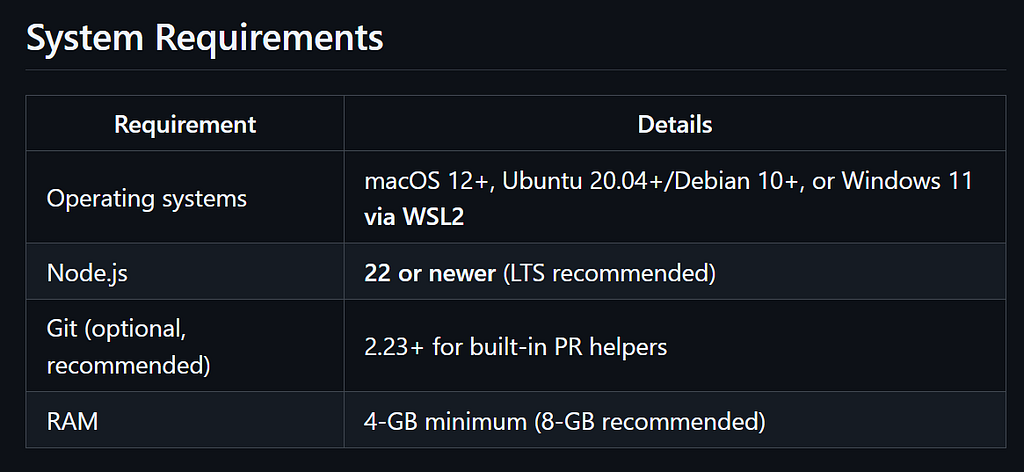Viewport: 1024px width, 472px height.
Task: Click the bold '22 or newer' text
Action: click(430, 273)
